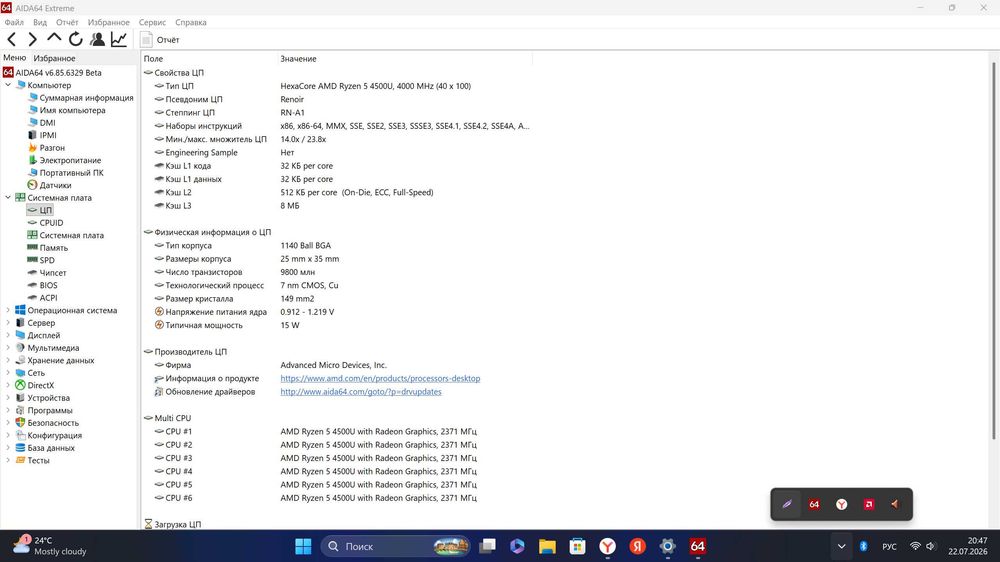The width and height of the screenshot is (1000, 562).
Task: Open the user profile toolbar icon
Action: coord(98,40)
